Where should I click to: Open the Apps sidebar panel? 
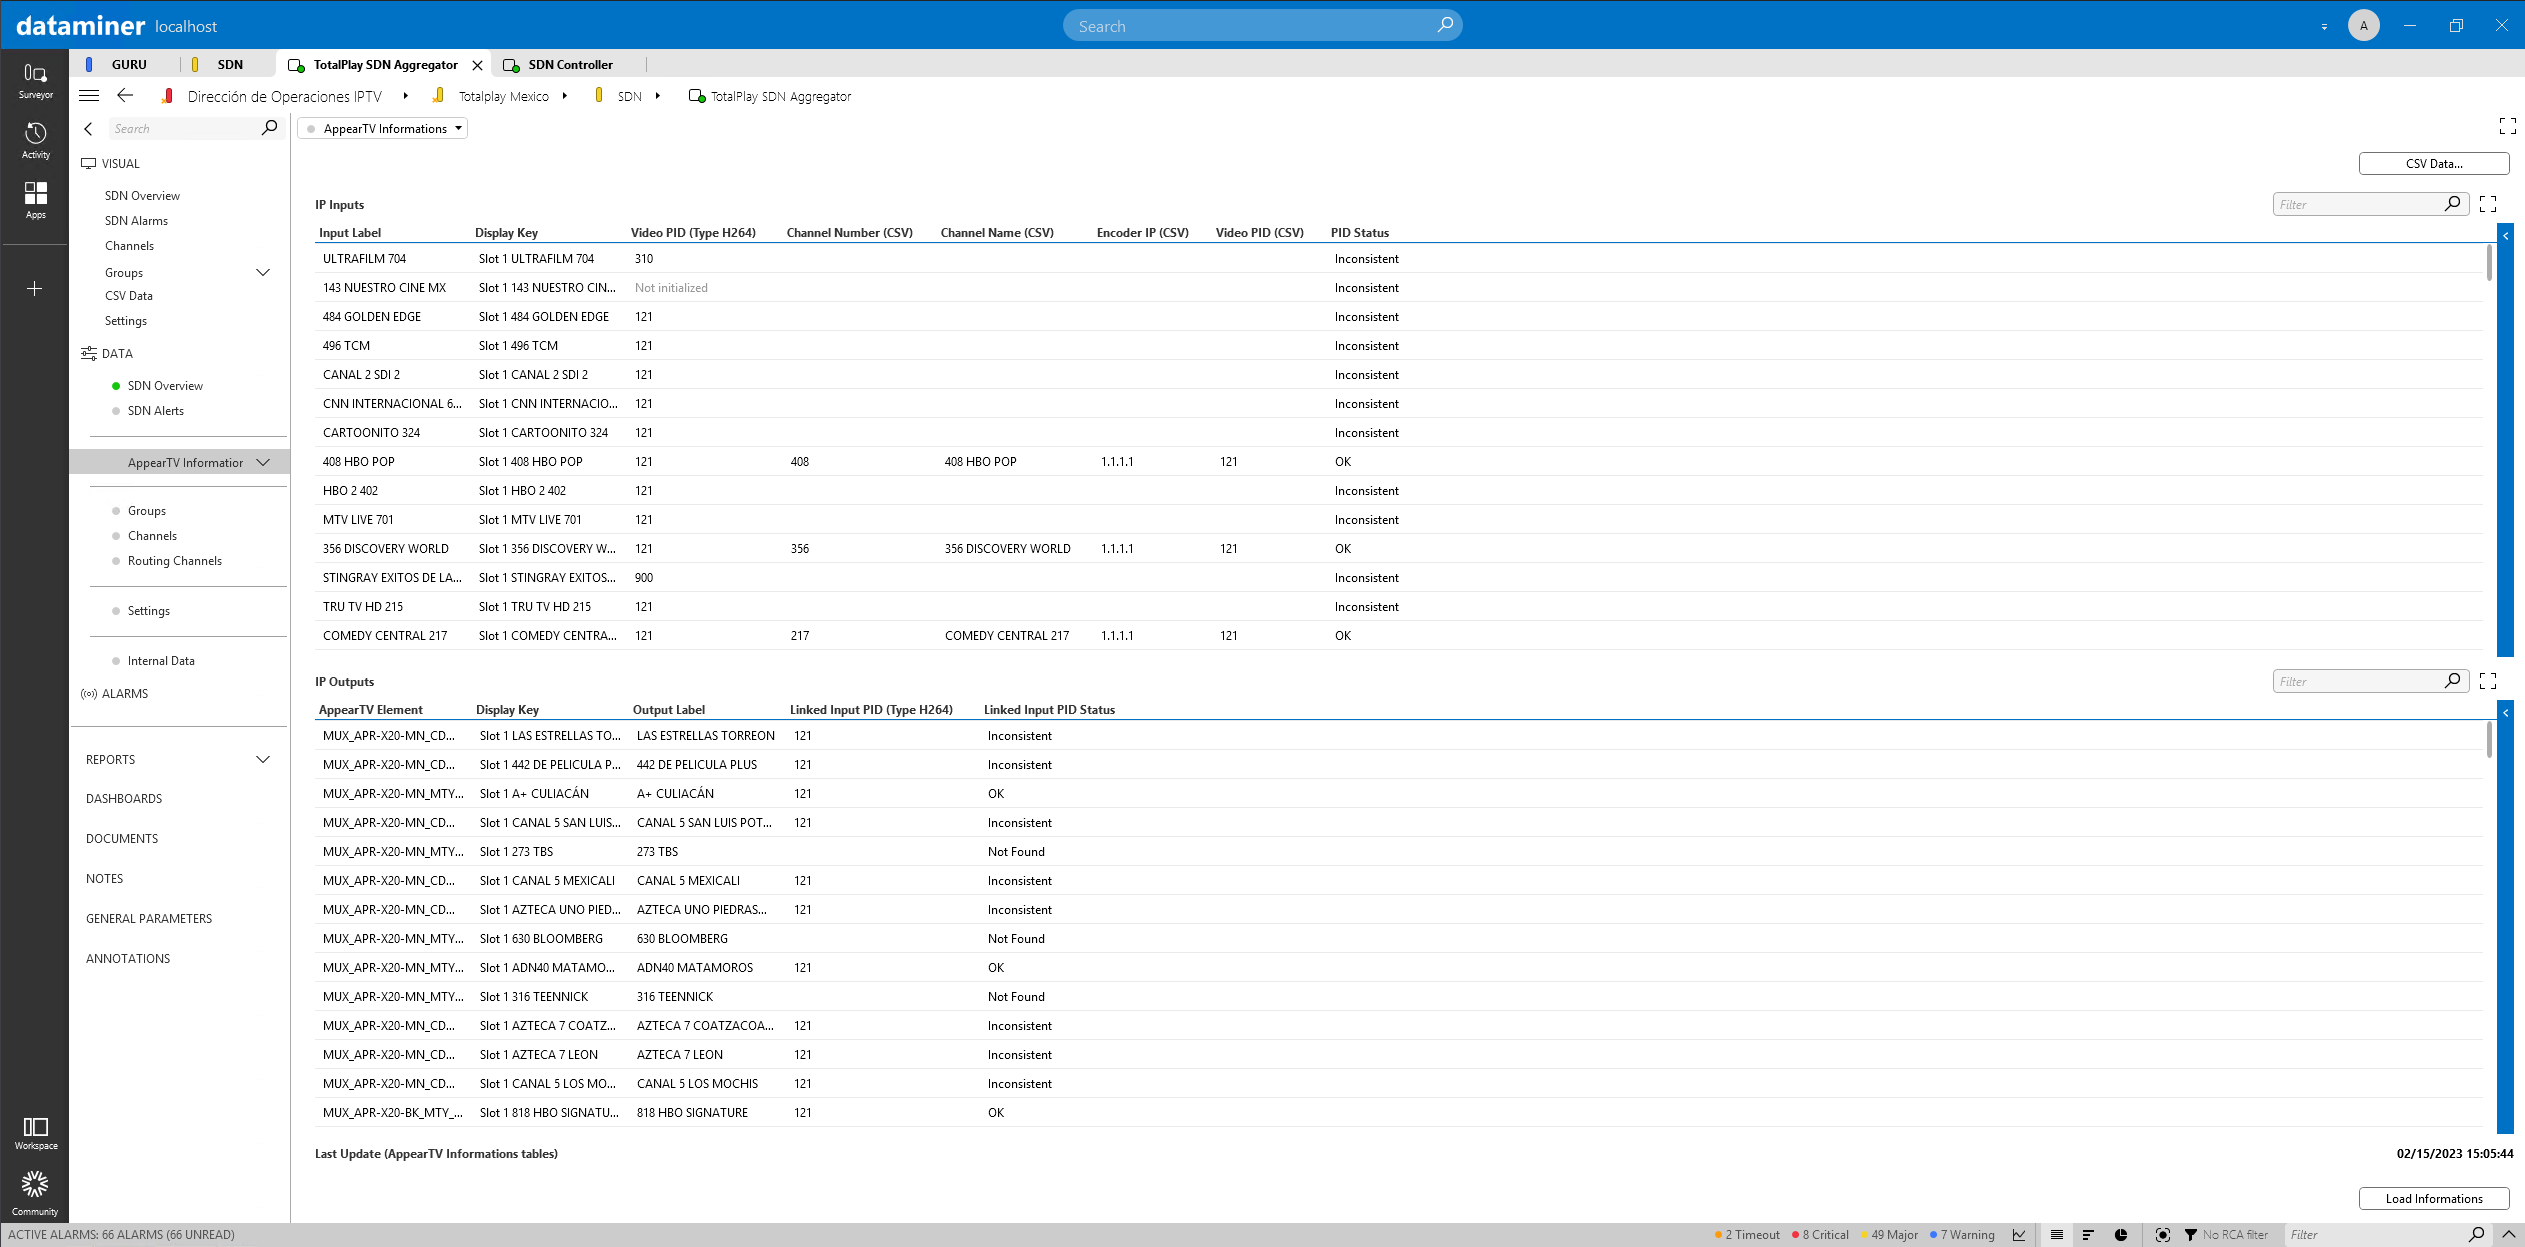pyautogui.click(x=35, y=200)
